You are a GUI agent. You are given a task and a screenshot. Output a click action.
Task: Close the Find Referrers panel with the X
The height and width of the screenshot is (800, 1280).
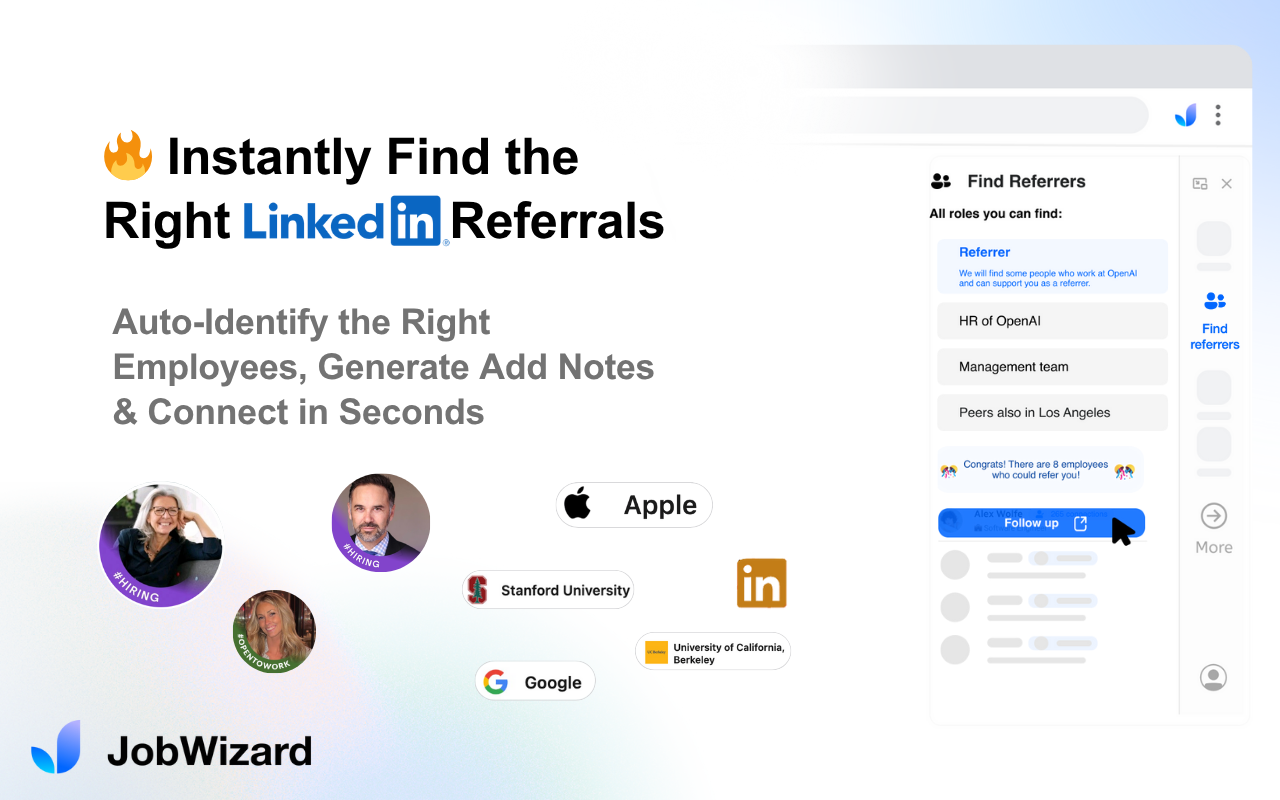coord(1227,183)
